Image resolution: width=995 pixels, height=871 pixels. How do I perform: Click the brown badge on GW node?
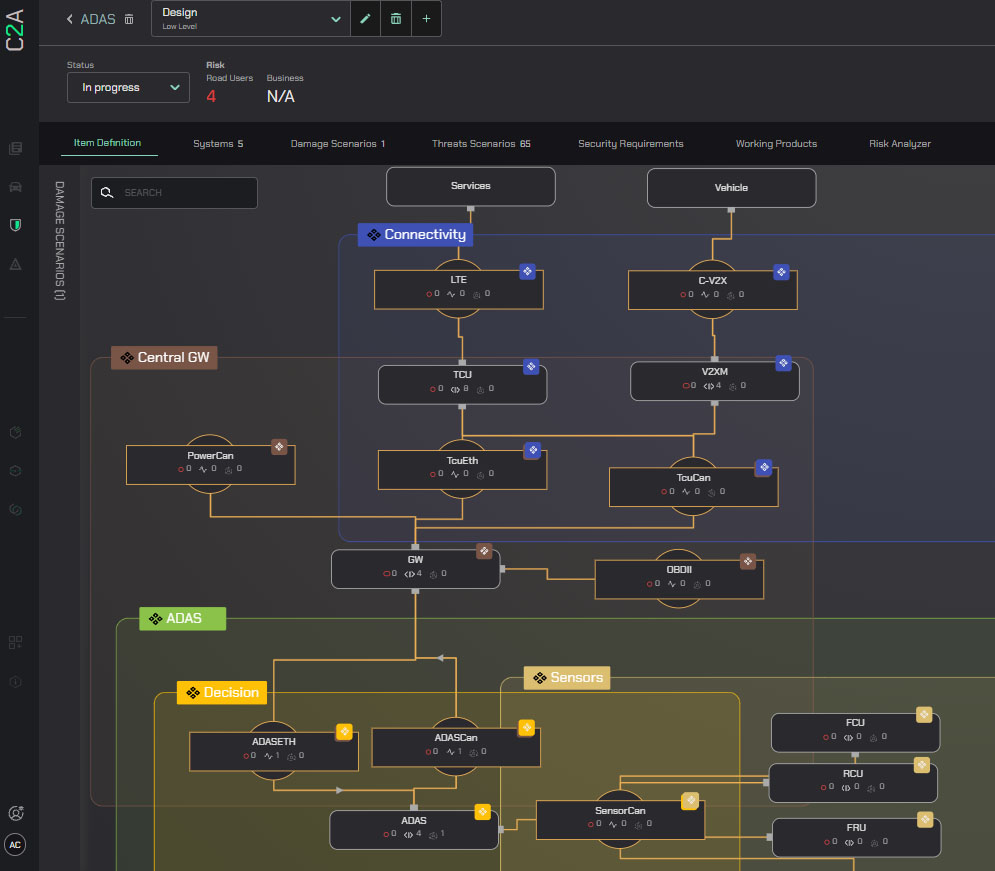[x=484, y=551]
